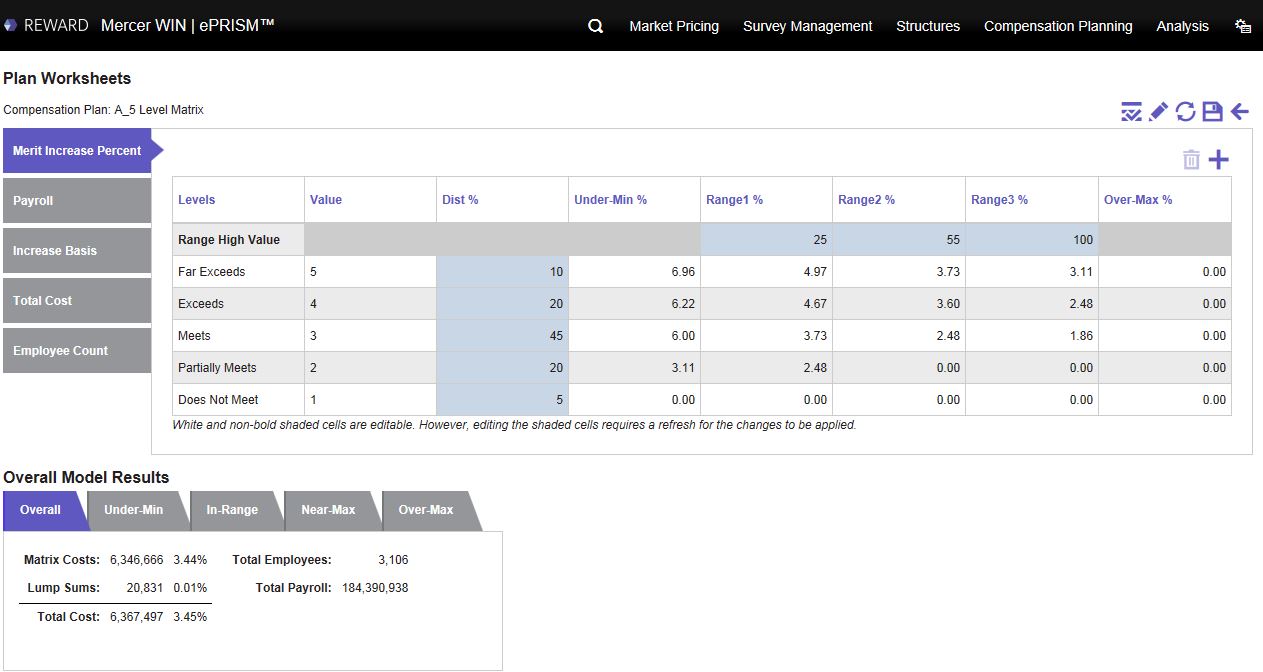The width and height of the screenshot is (1263, 672).
Task: Open the Analysis menu
Action: pos(1182,26)
